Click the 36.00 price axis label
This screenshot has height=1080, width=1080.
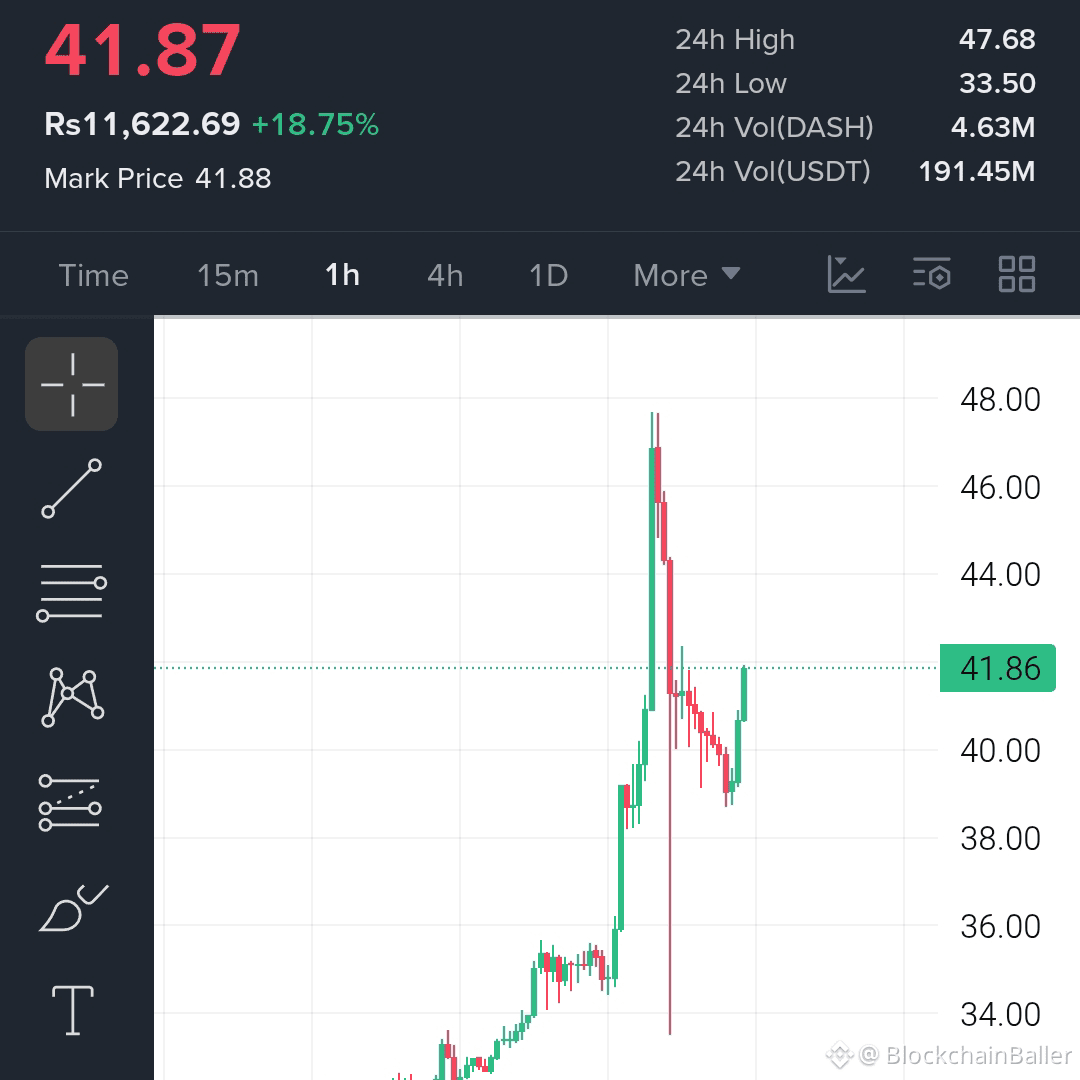pos(1000,926)
